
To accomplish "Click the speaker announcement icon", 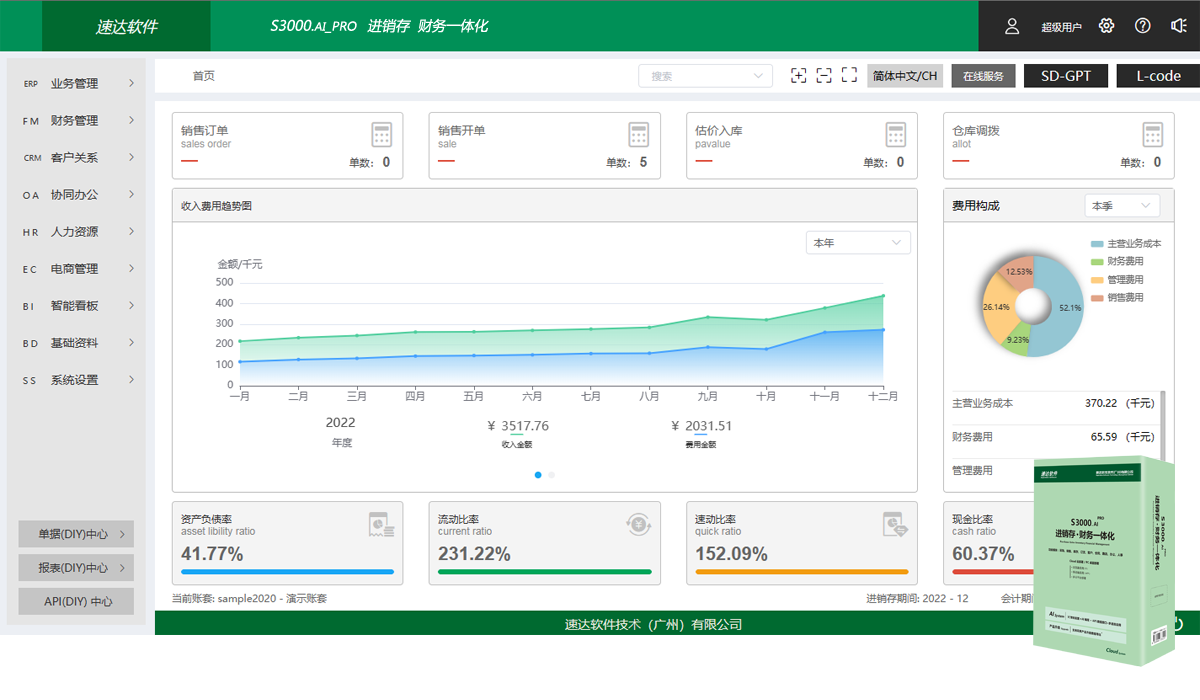I will click(1179, 26).
